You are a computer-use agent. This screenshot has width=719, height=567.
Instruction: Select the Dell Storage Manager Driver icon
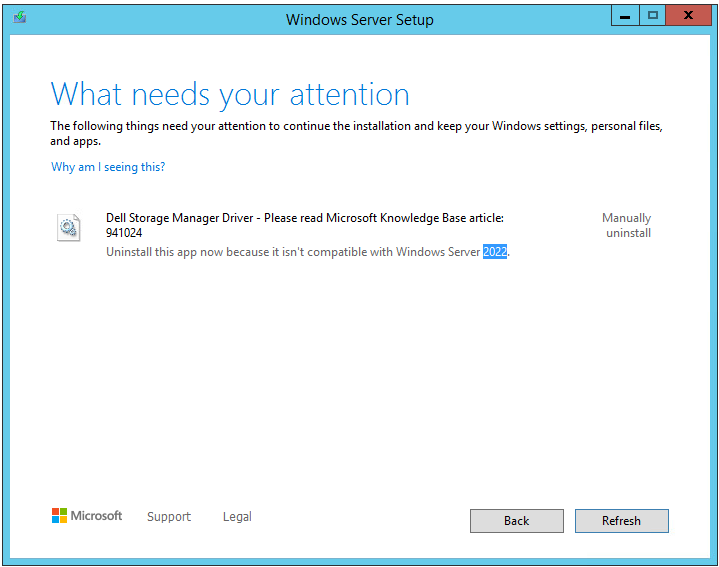click(68, 227)
